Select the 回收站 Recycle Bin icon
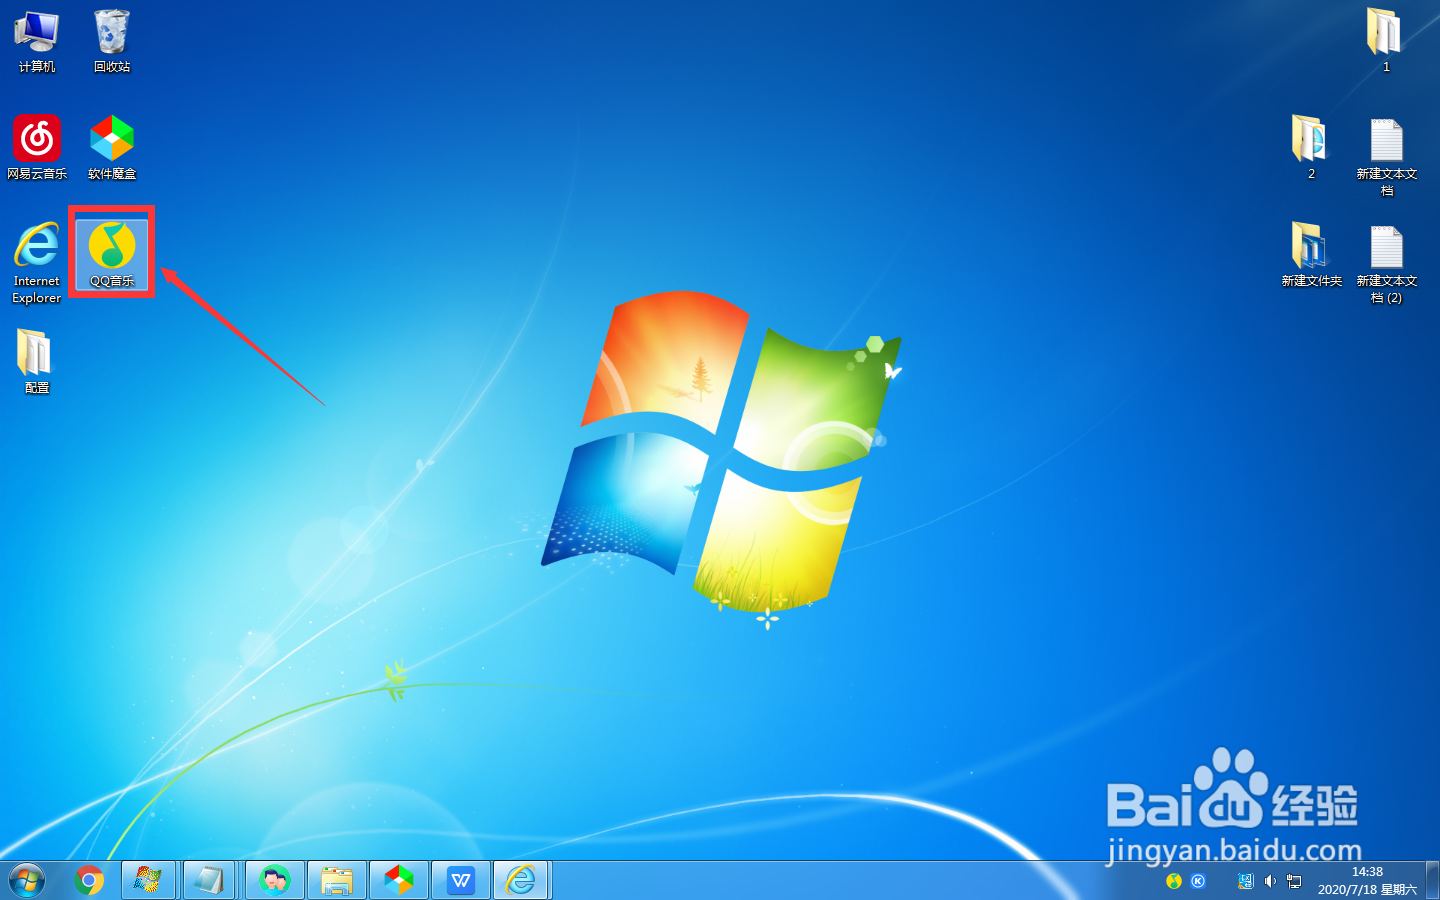Screen dimensions: 1440x900 pyautogui.click(x=112, y=42)
